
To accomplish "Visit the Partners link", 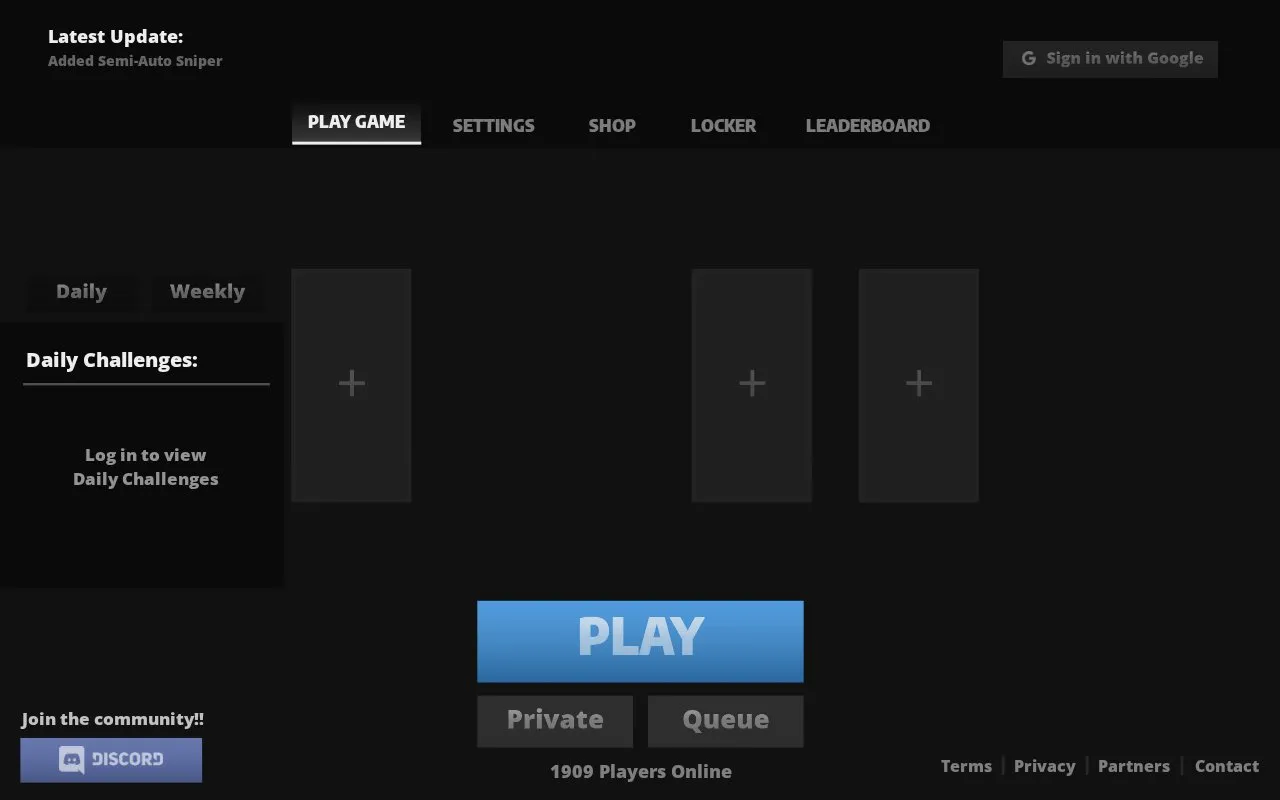I will pyautogui.click(x=1134, y=766).
